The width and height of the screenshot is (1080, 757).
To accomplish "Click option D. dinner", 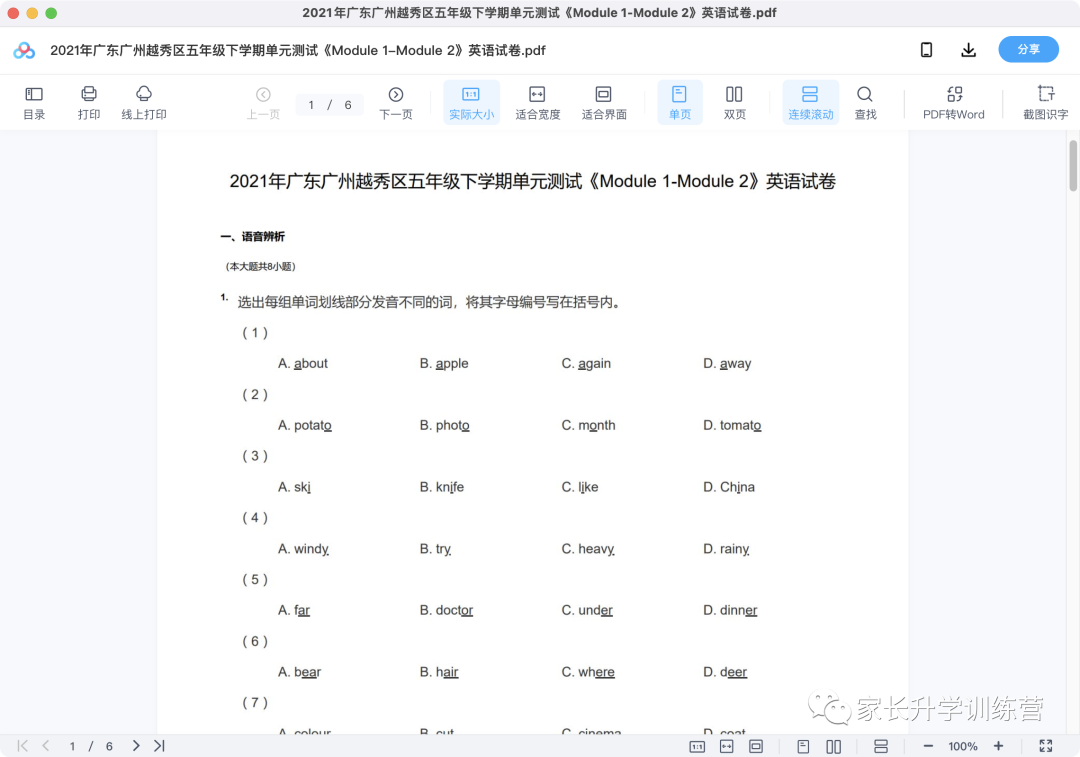I will pos(730,610).
